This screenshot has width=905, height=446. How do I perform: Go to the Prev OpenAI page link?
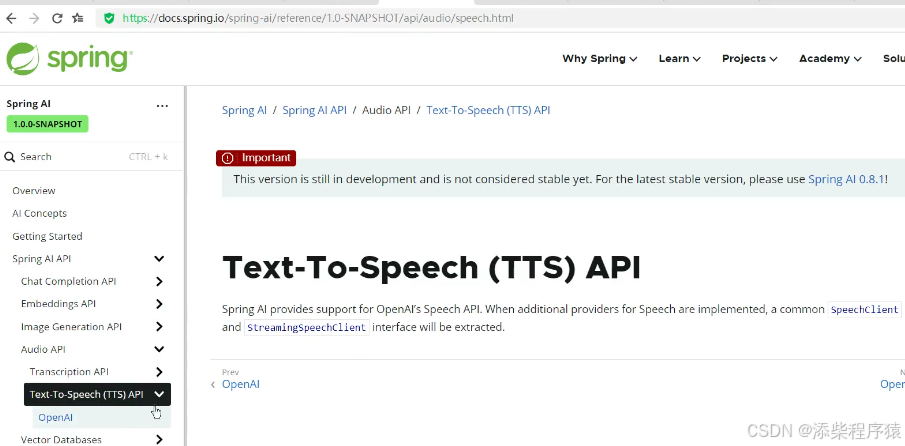(241, 384)
